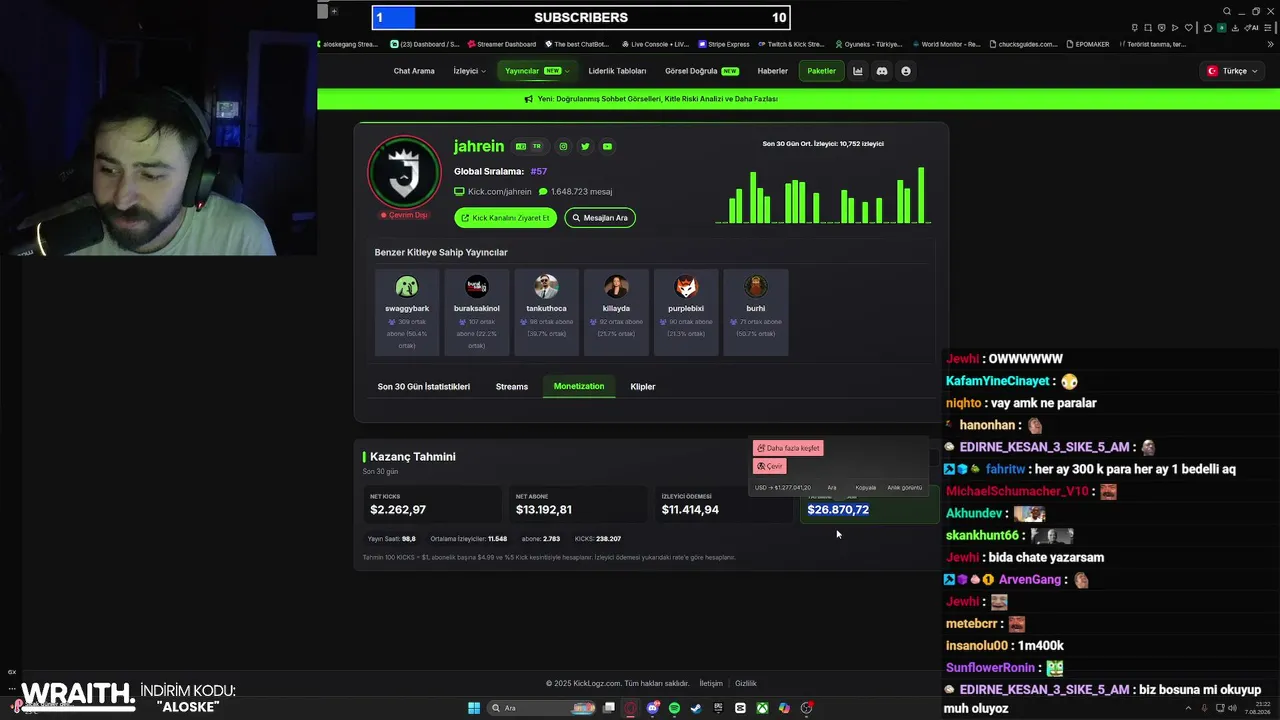The height and width of the screenshot is (720, 1280).
Task: Click the Kopyala option in the popup
Action: (x=866, y=488)
